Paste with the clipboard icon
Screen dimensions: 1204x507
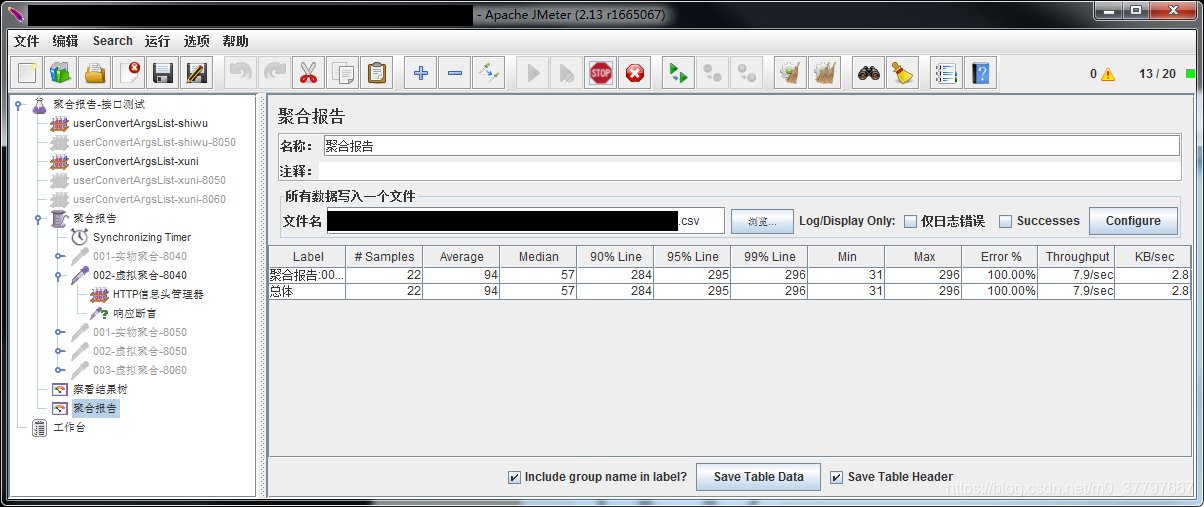pos(376,73)
